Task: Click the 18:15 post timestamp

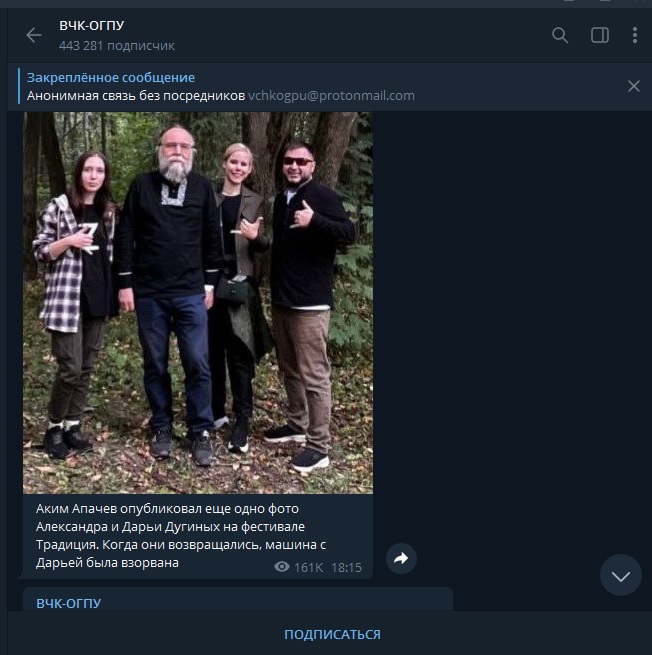Action: click(346, 567)
